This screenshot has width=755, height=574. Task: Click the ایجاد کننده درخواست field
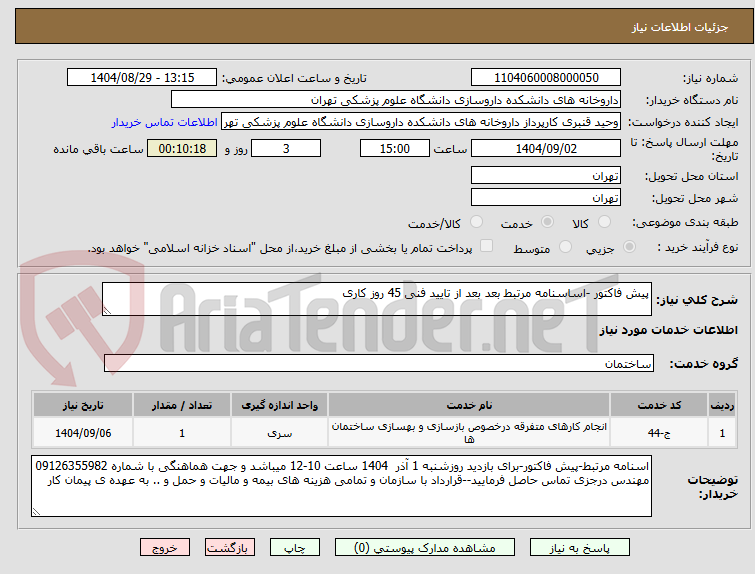[x=421, y=122]
